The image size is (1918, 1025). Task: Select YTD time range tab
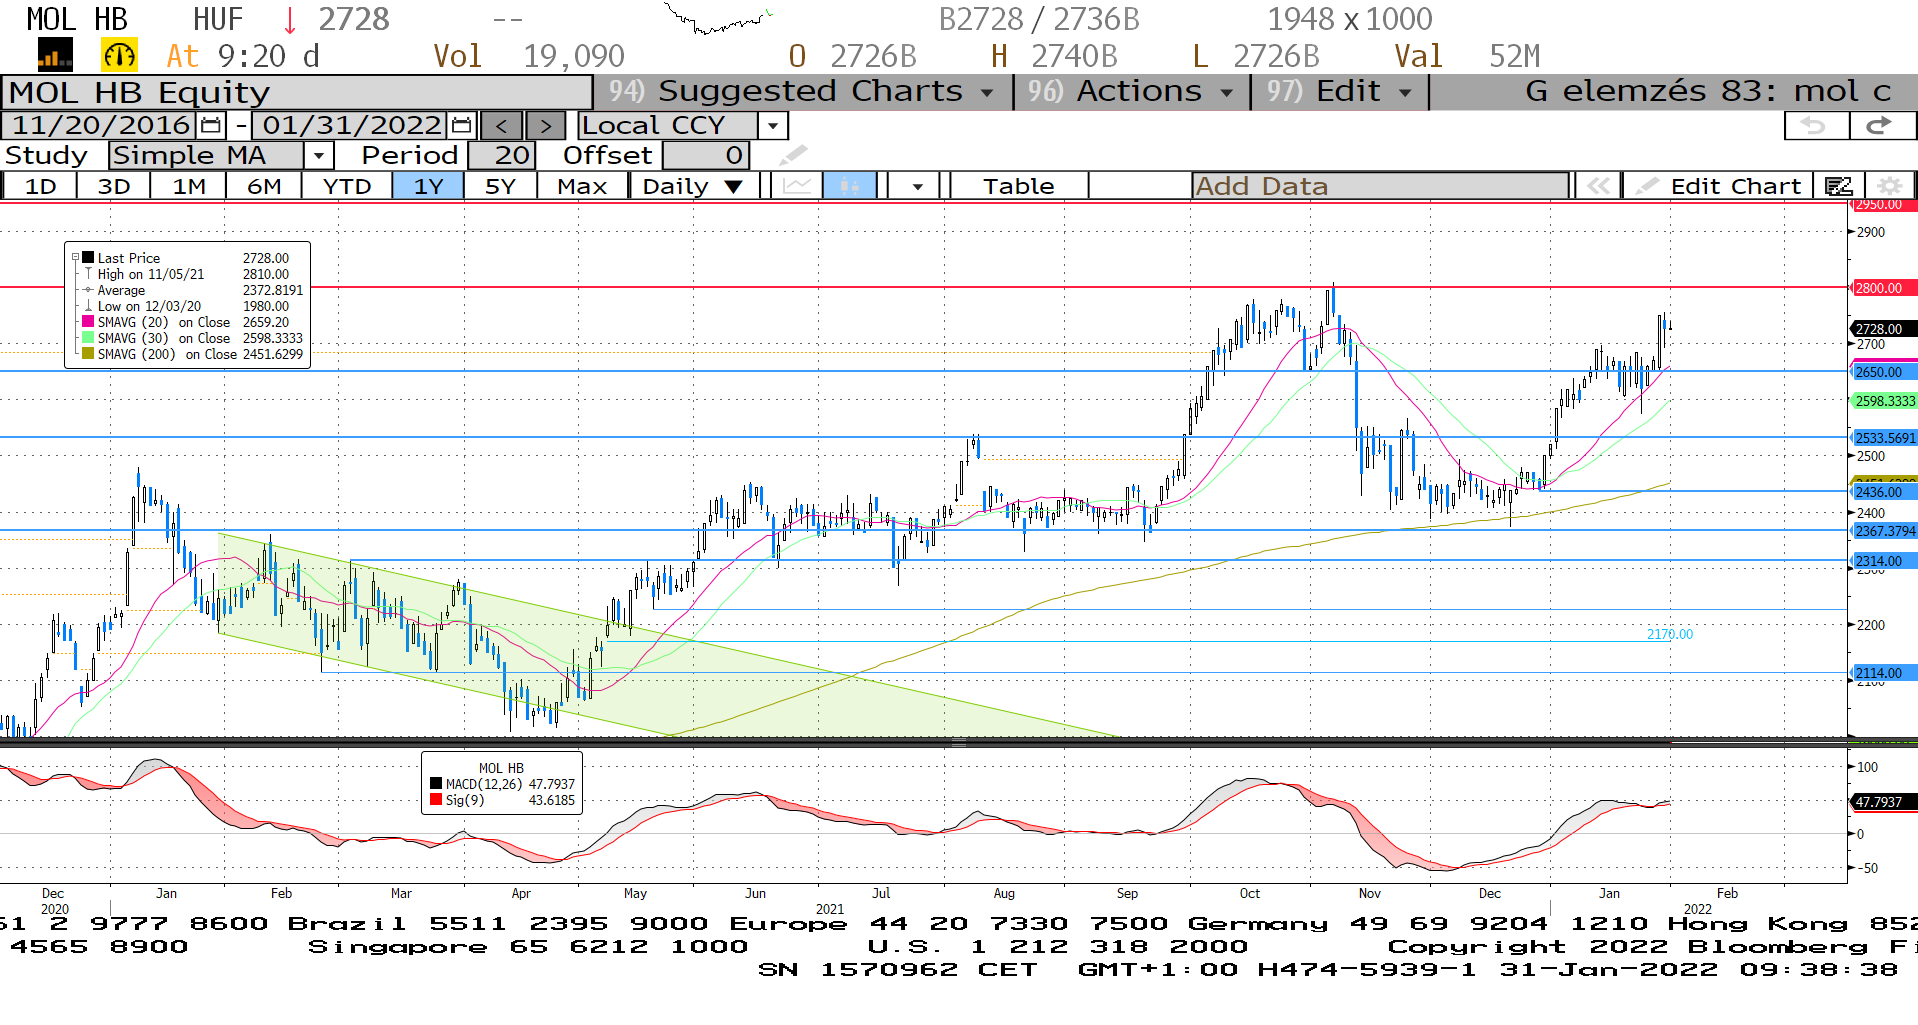pyautogui.click(x=347, y=186)
